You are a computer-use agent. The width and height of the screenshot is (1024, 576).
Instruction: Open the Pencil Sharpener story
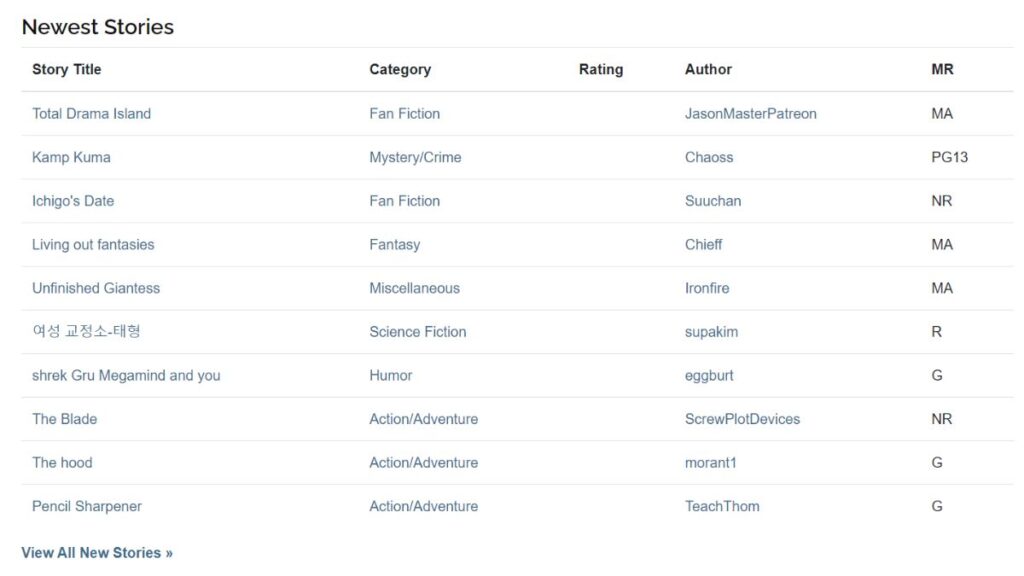pos(87,506)
